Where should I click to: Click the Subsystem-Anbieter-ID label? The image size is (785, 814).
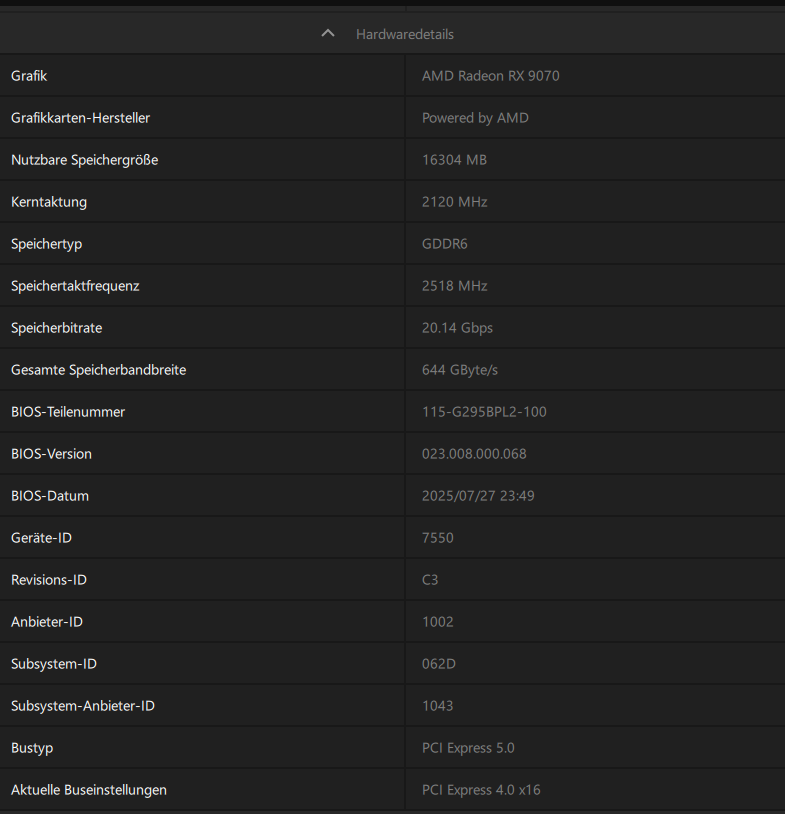coord(83,707)
